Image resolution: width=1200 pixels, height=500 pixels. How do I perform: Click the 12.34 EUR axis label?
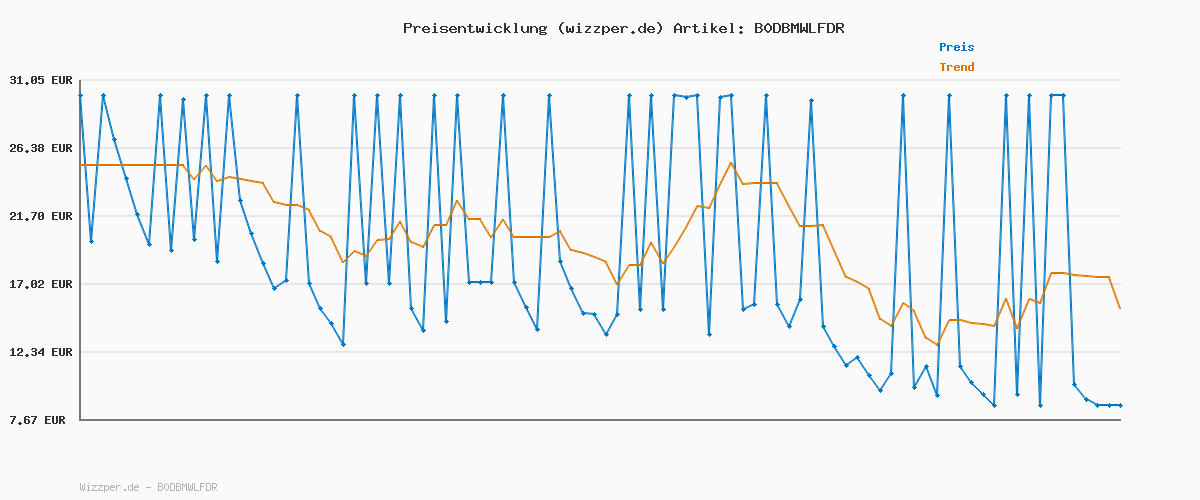pos(41,352)
